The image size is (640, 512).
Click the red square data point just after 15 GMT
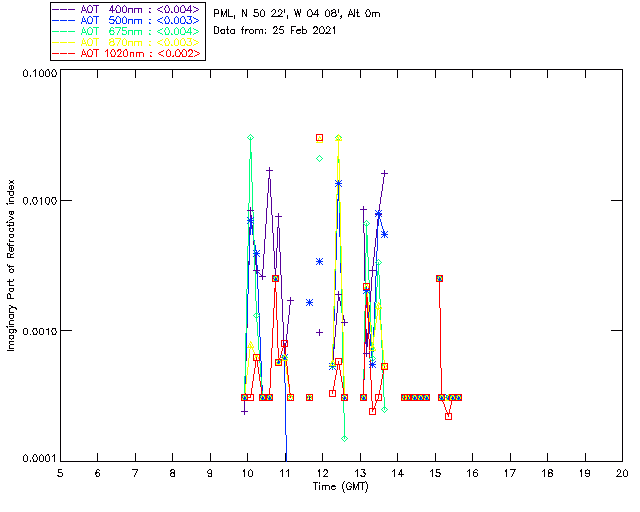point(439,278)
